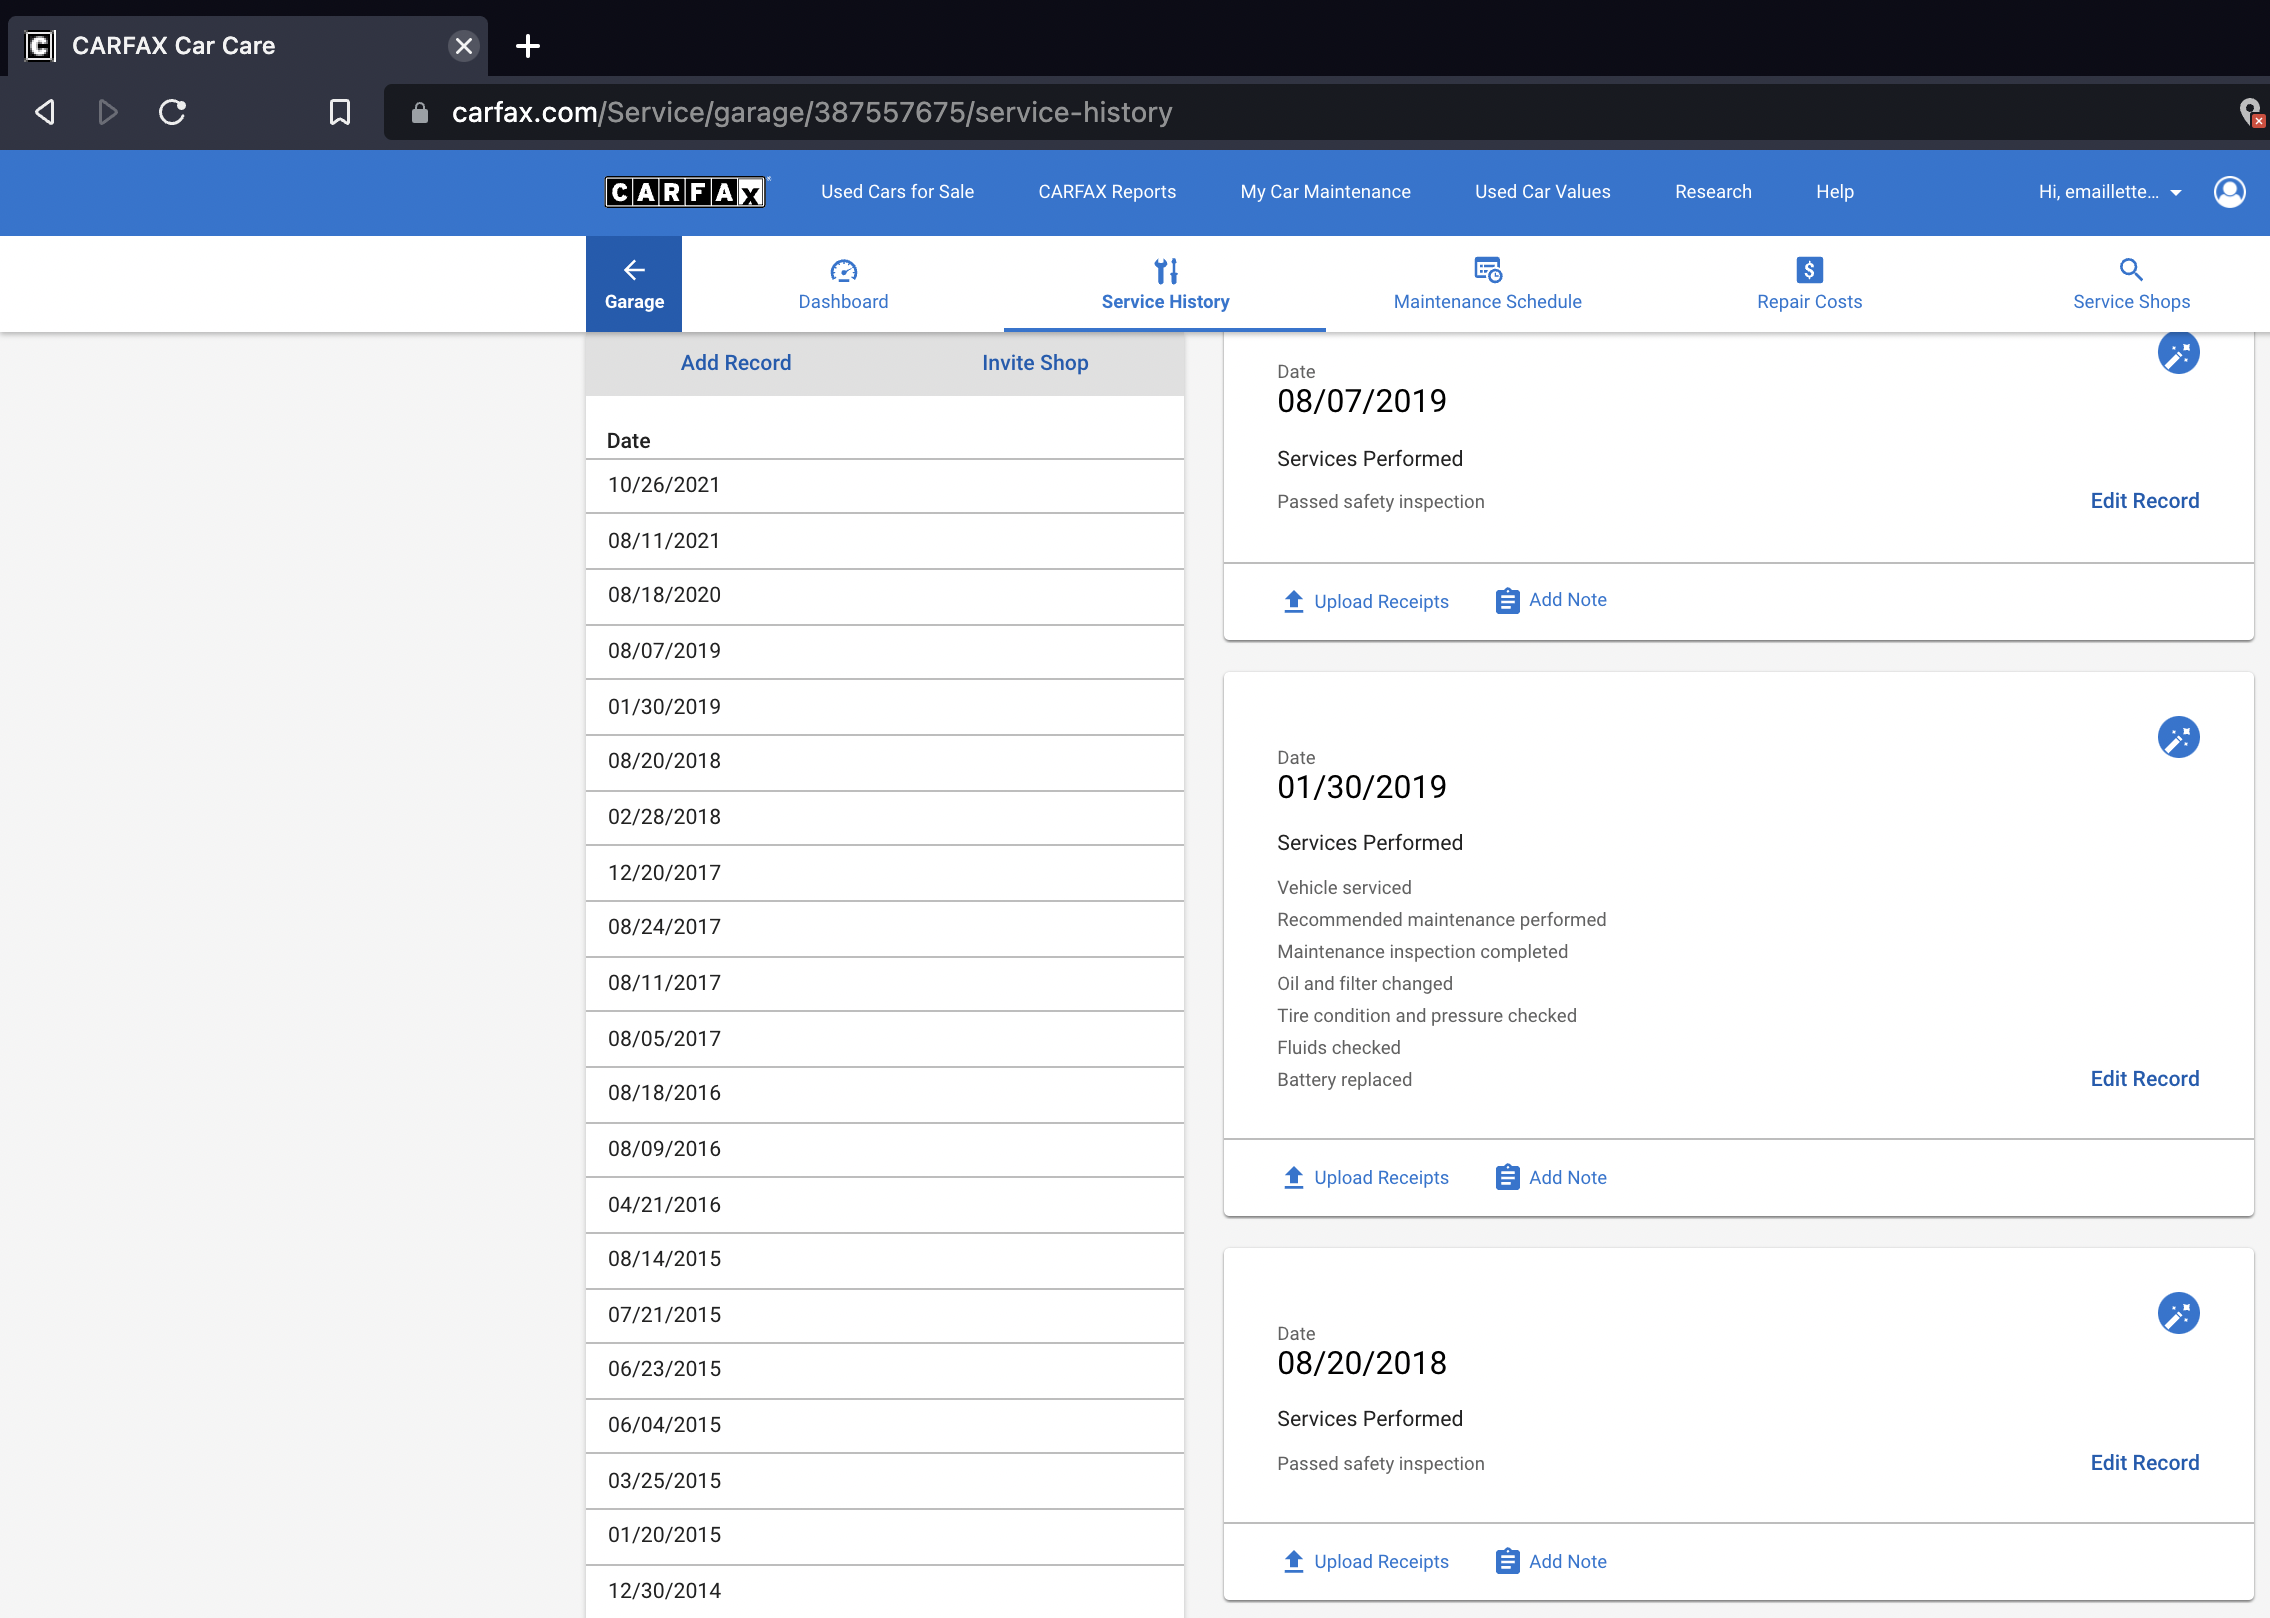Open the Help menu
Viewport: 2270px width, 1618px height.
tap(1834, 192)
